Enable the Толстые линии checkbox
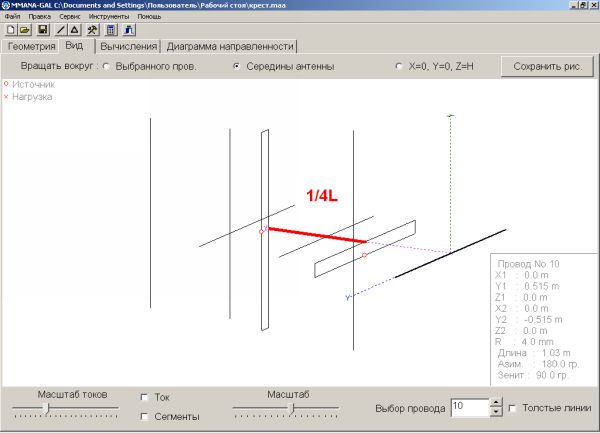The height and width of the screenshot is (434, 600). [x=513, y=408]
